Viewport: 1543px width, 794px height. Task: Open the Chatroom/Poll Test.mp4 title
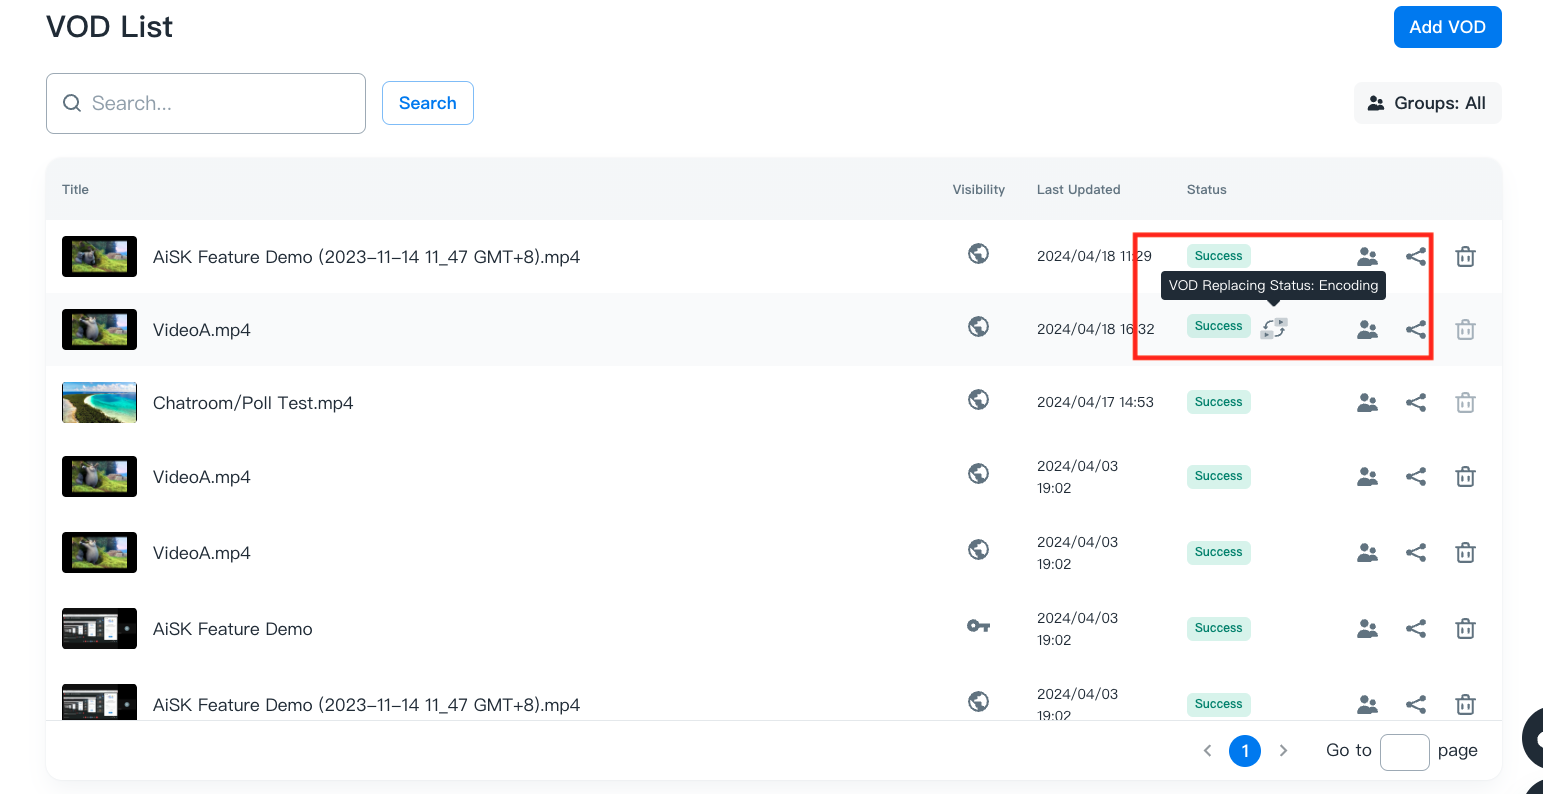click(253, 403)
